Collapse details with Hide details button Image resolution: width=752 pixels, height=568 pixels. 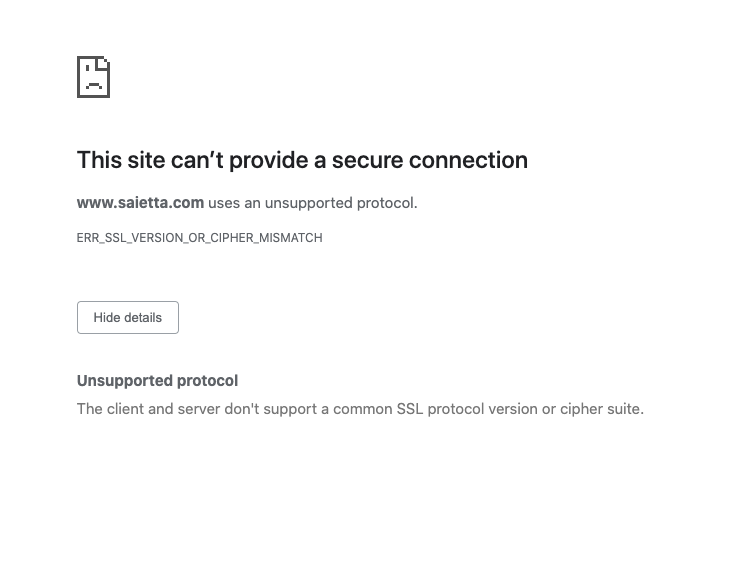click(x=128, y=318)
